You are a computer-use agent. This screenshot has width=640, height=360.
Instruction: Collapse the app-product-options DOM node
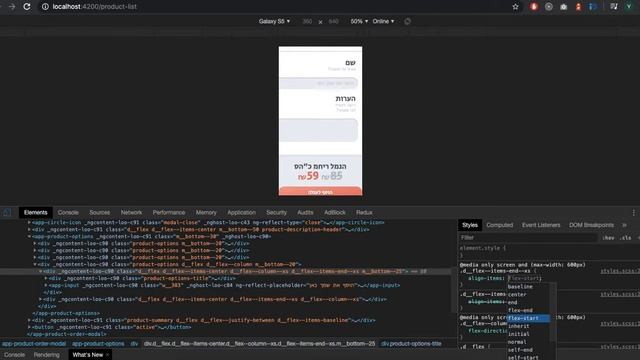pos(29,236)
